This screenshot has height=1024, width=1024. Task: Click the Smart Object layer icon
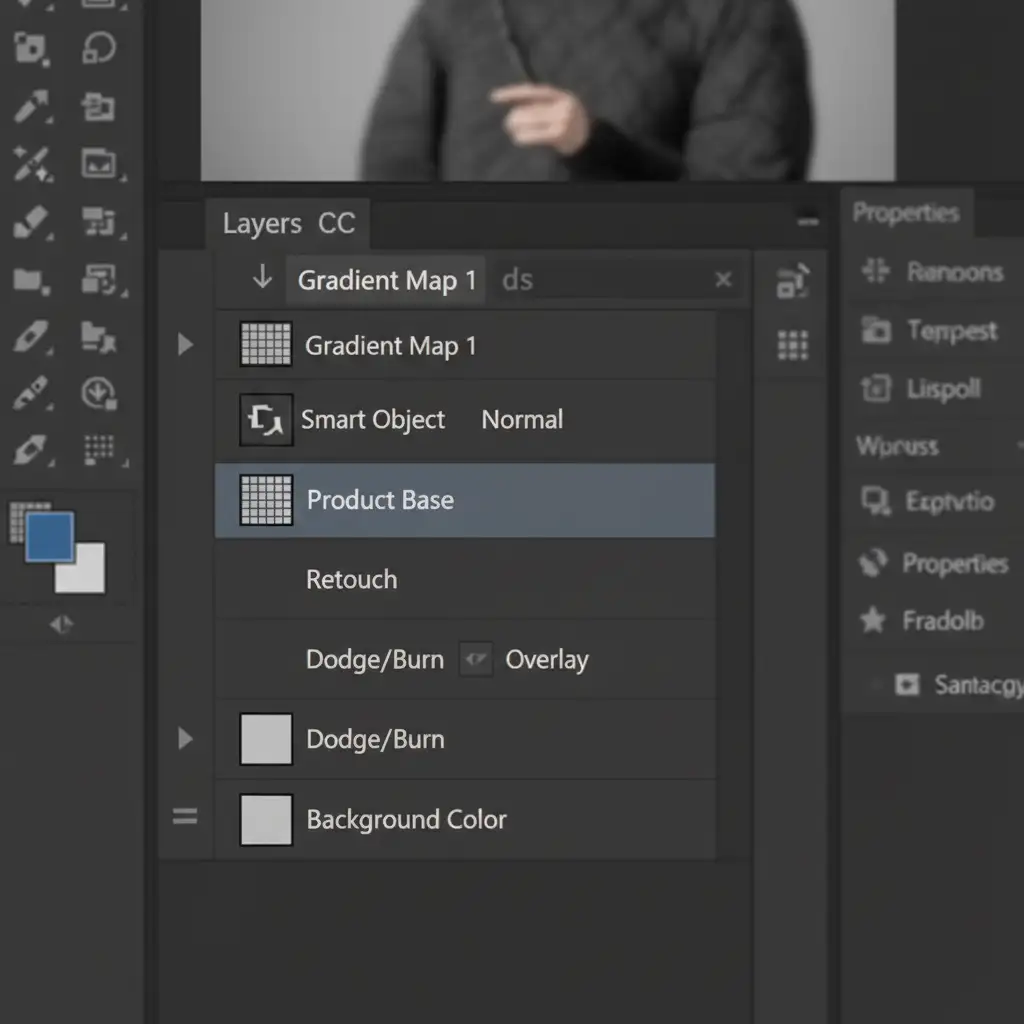pos(266,420)
